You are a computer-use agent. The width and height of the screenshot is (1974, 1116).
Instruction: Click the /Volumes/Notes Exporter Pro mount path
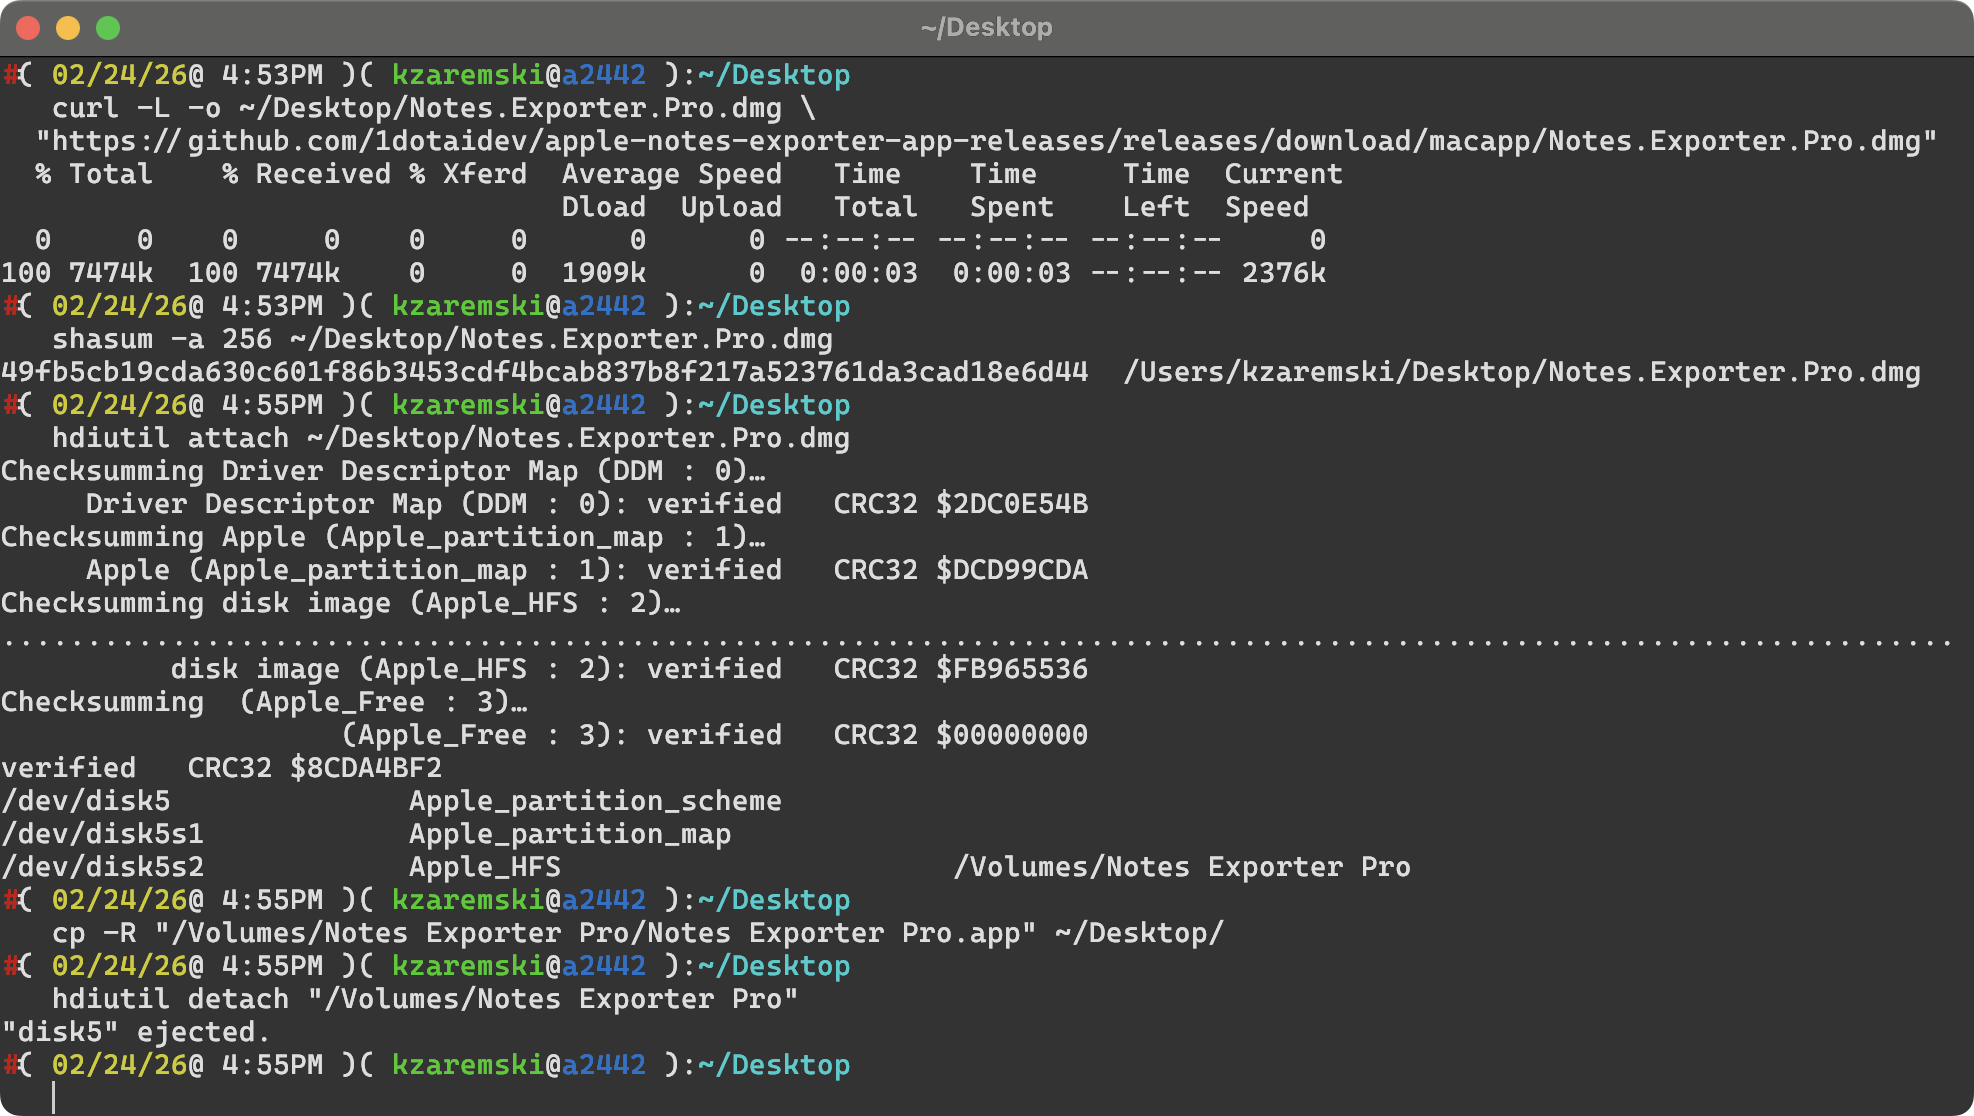[1183, 866]
